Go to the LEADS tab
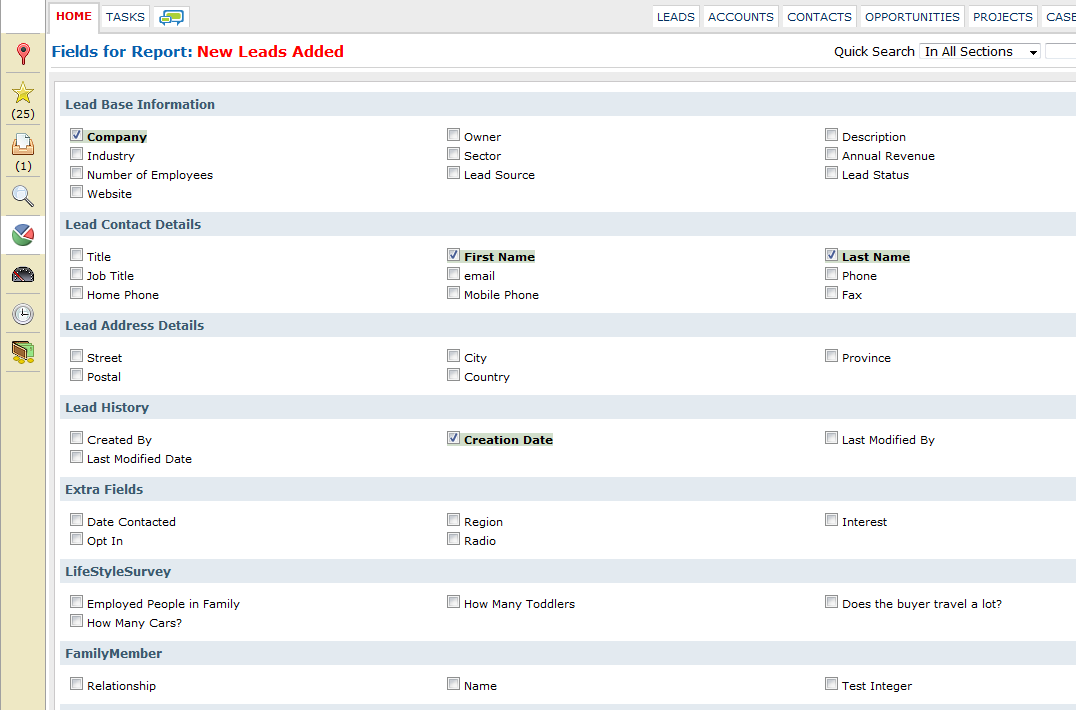 [676, 17]
